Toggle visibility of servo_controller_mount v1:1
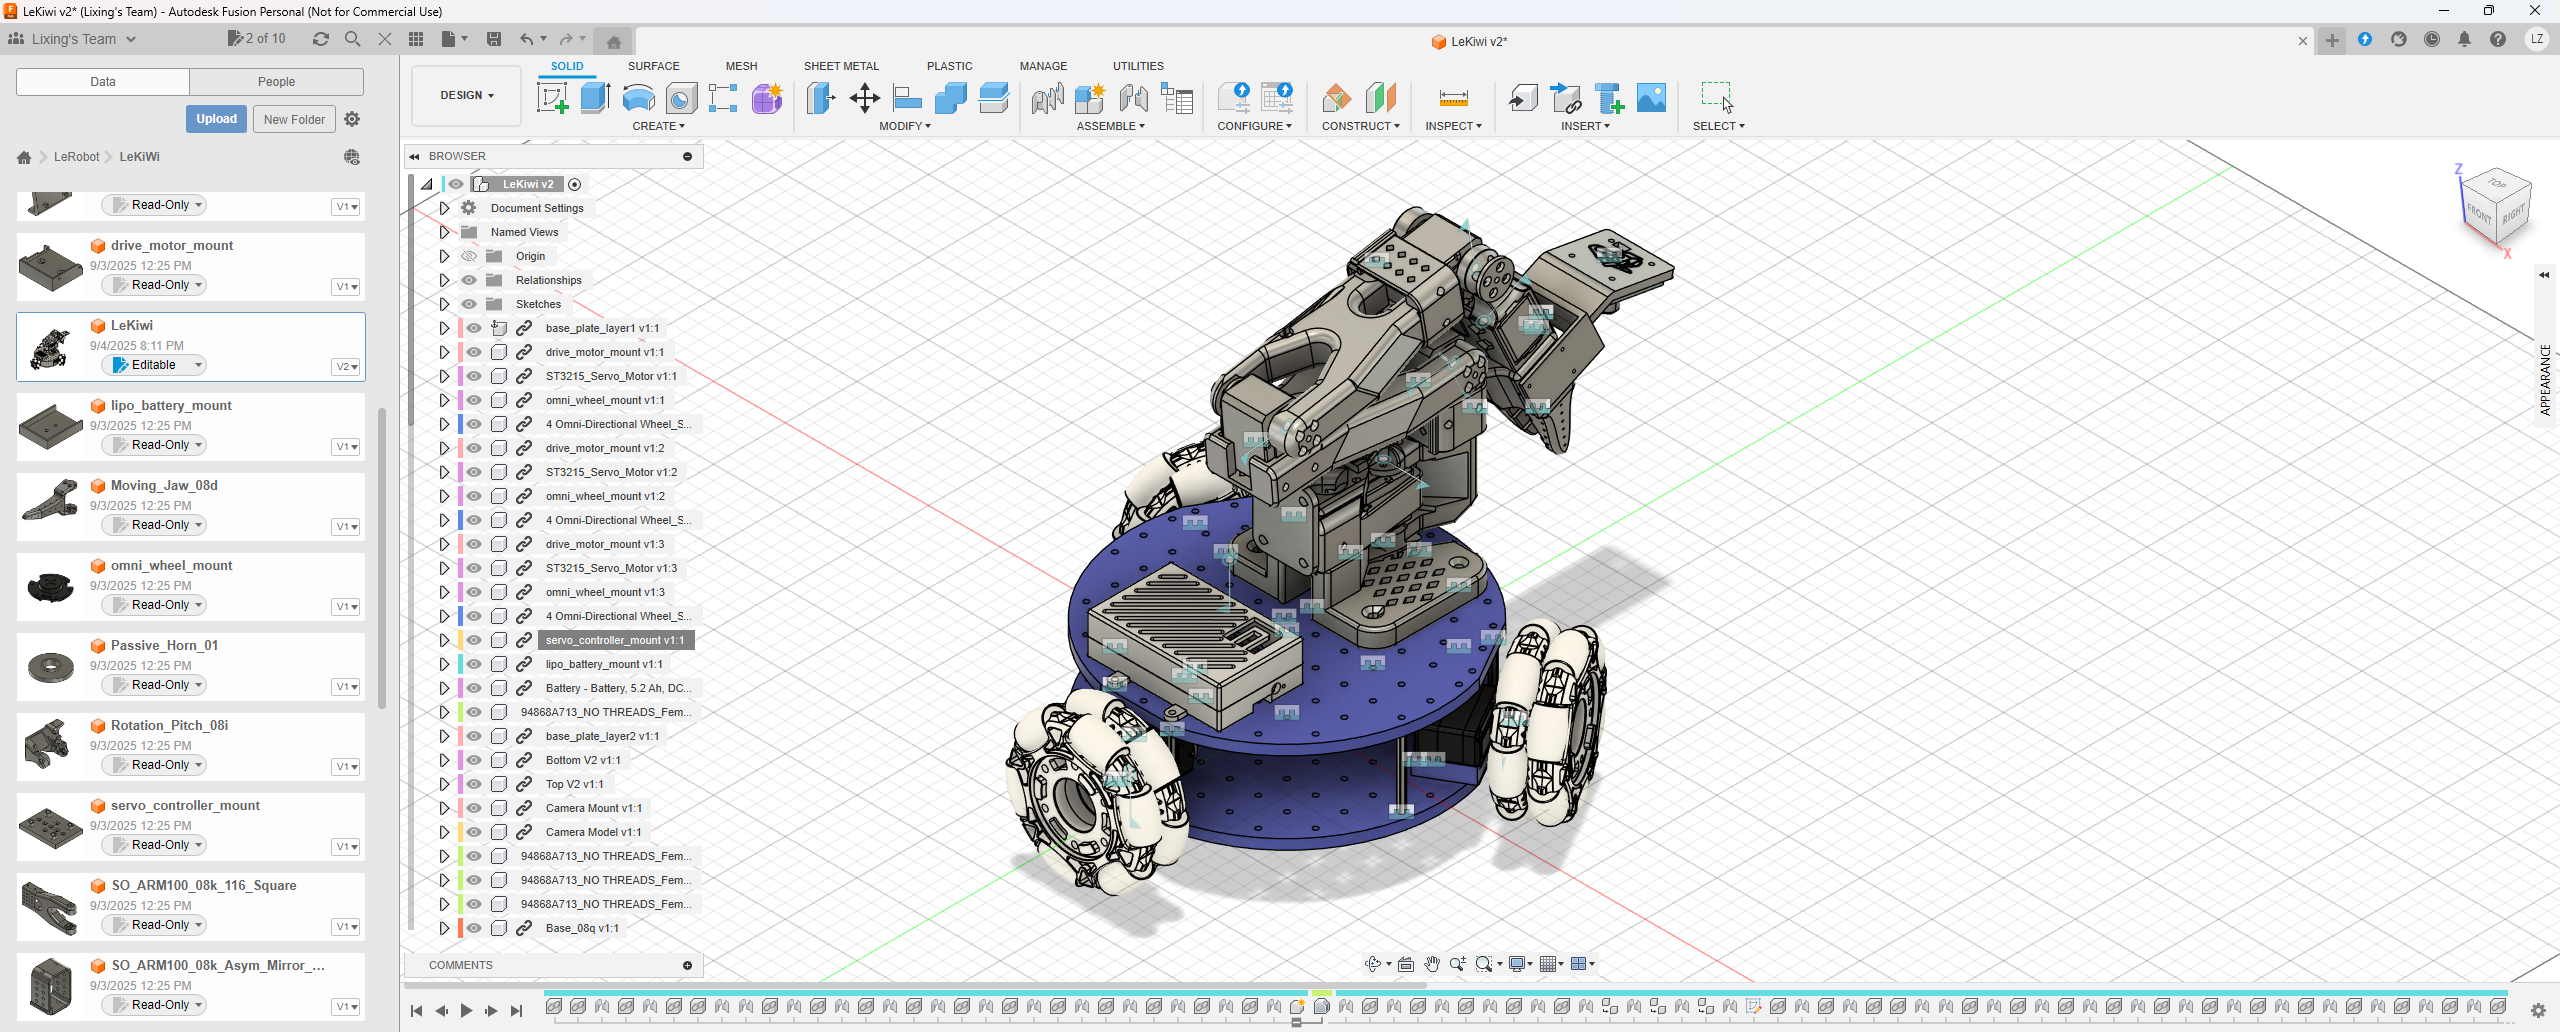The height and width of the screenshot is (1032, 2560). (474, 640)
